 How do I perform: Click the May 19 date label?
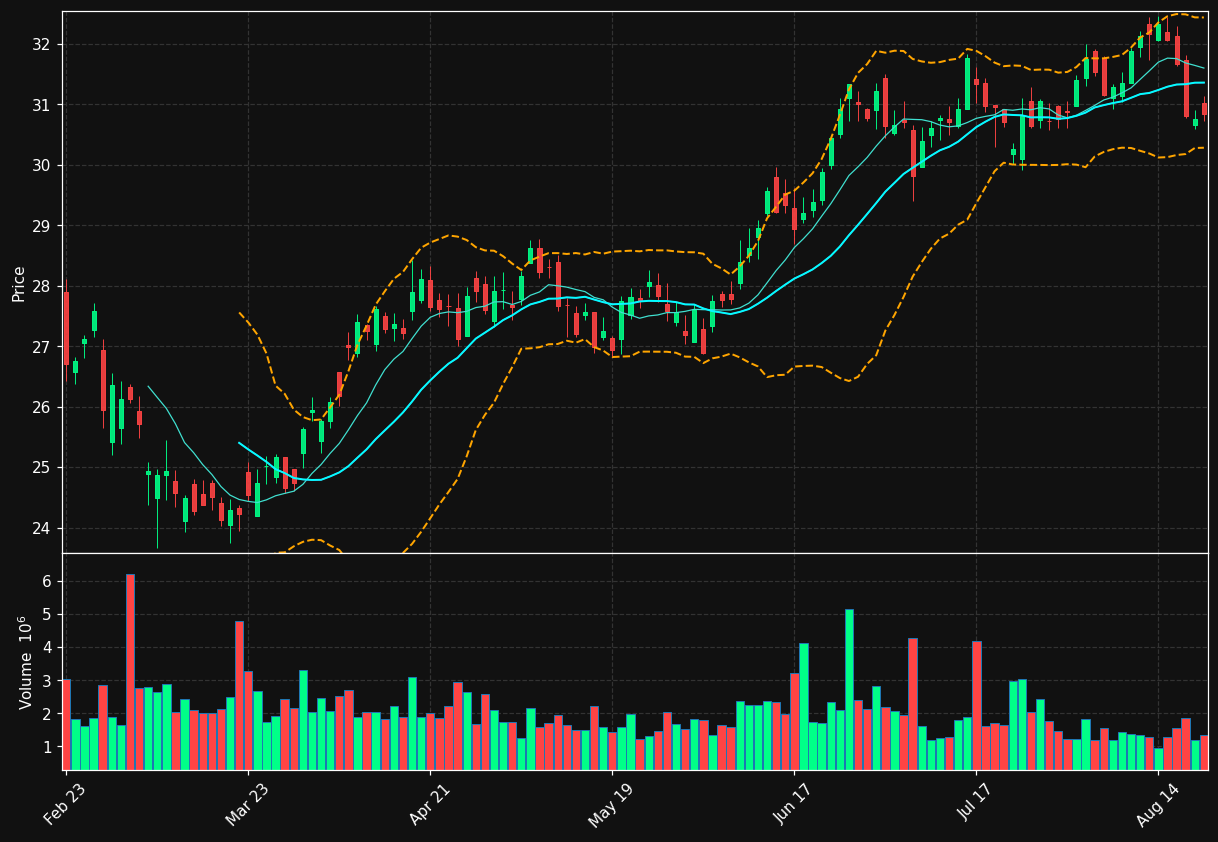click(x=610, y=804)
